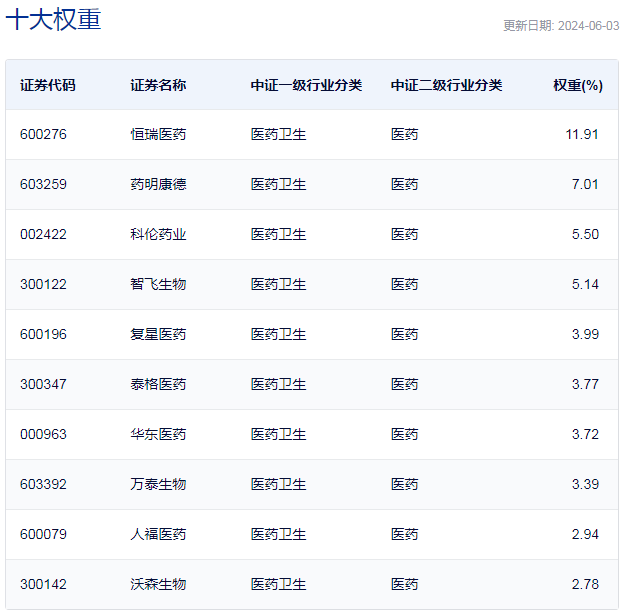This screenshot has height=616, width=624.
Task: Click weight value 7.01
Action: click(585, 185)
